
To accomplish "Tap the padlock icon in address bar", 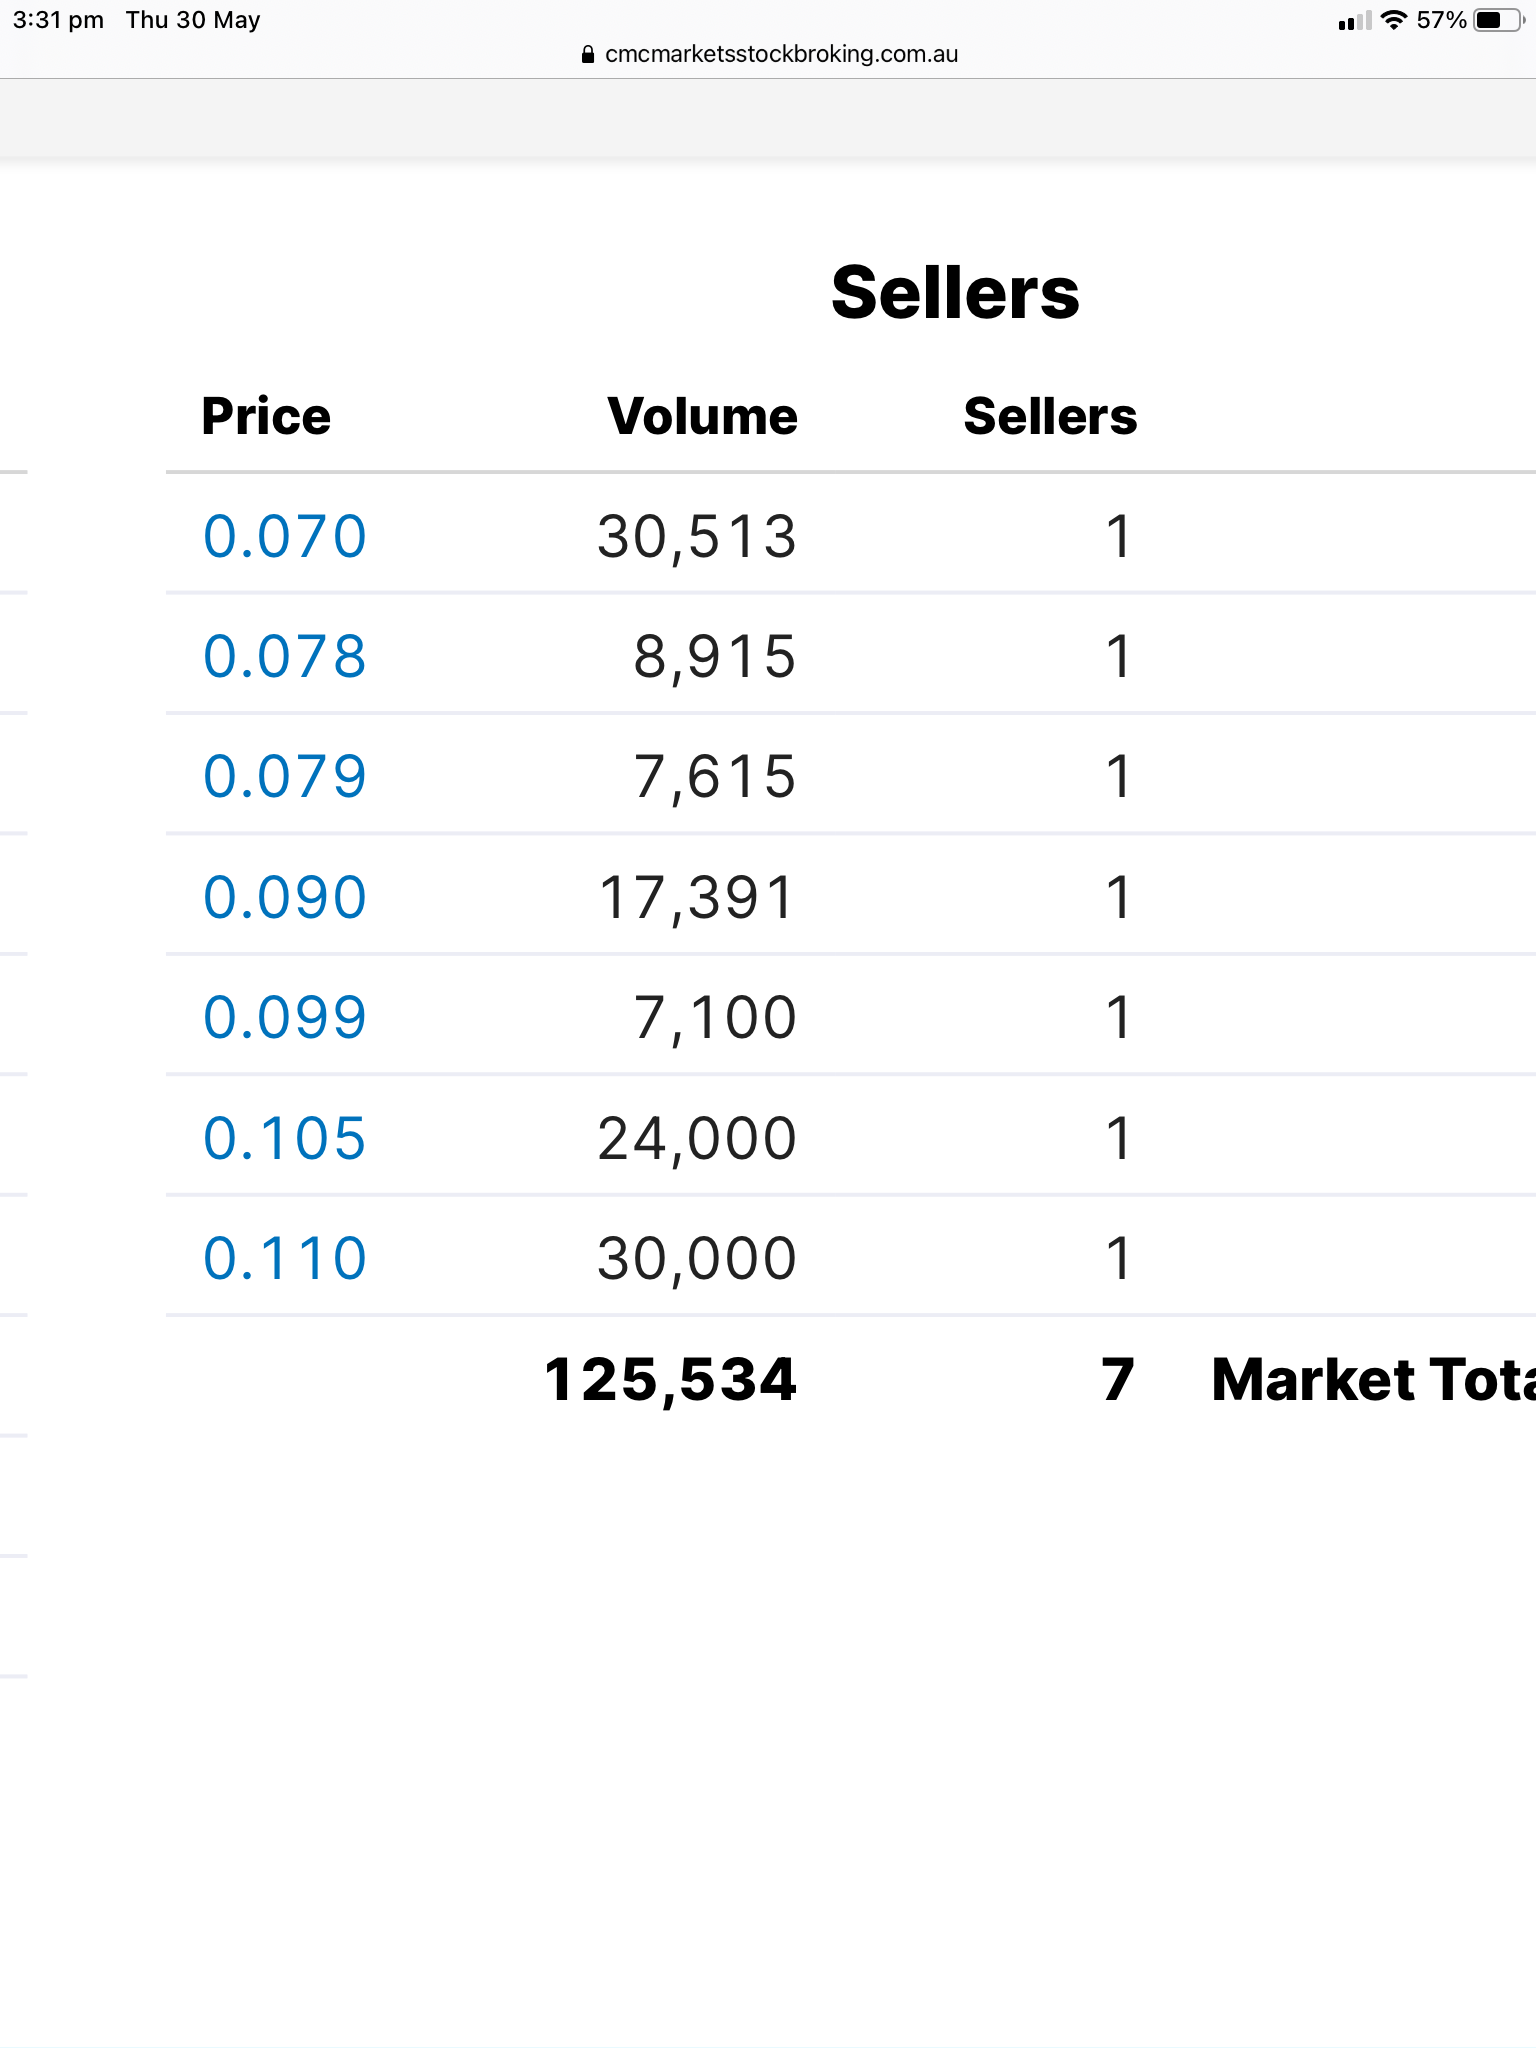I will click(587, 55).
